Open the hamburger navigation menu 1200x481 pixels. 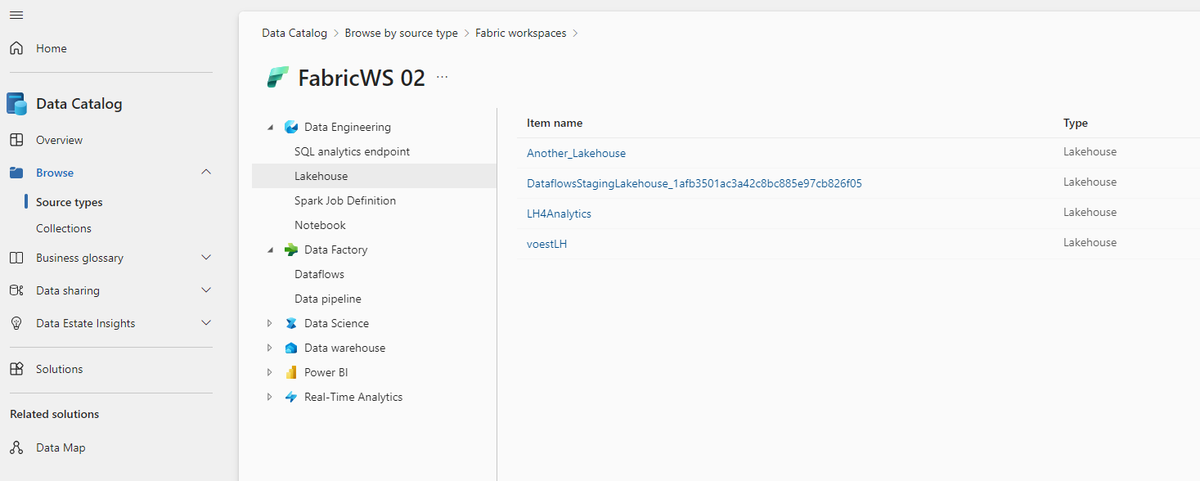click(x=16, y=15)
